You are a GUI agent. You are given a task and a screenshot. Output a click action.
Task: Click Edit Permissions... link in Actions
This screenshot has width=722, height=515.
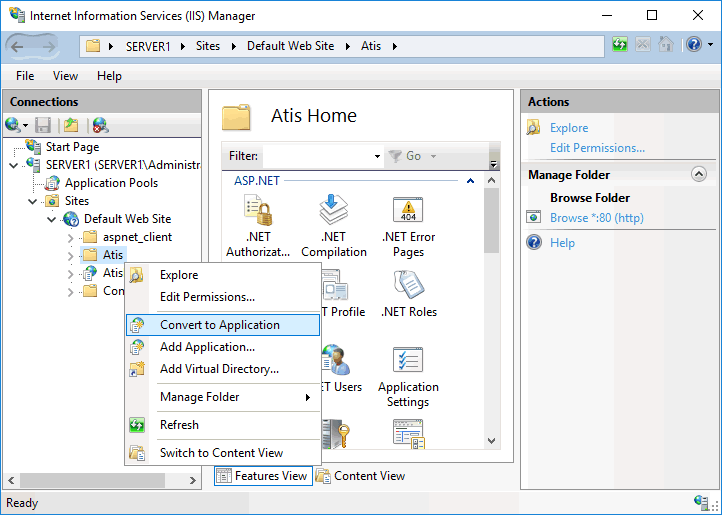(597, 148)
